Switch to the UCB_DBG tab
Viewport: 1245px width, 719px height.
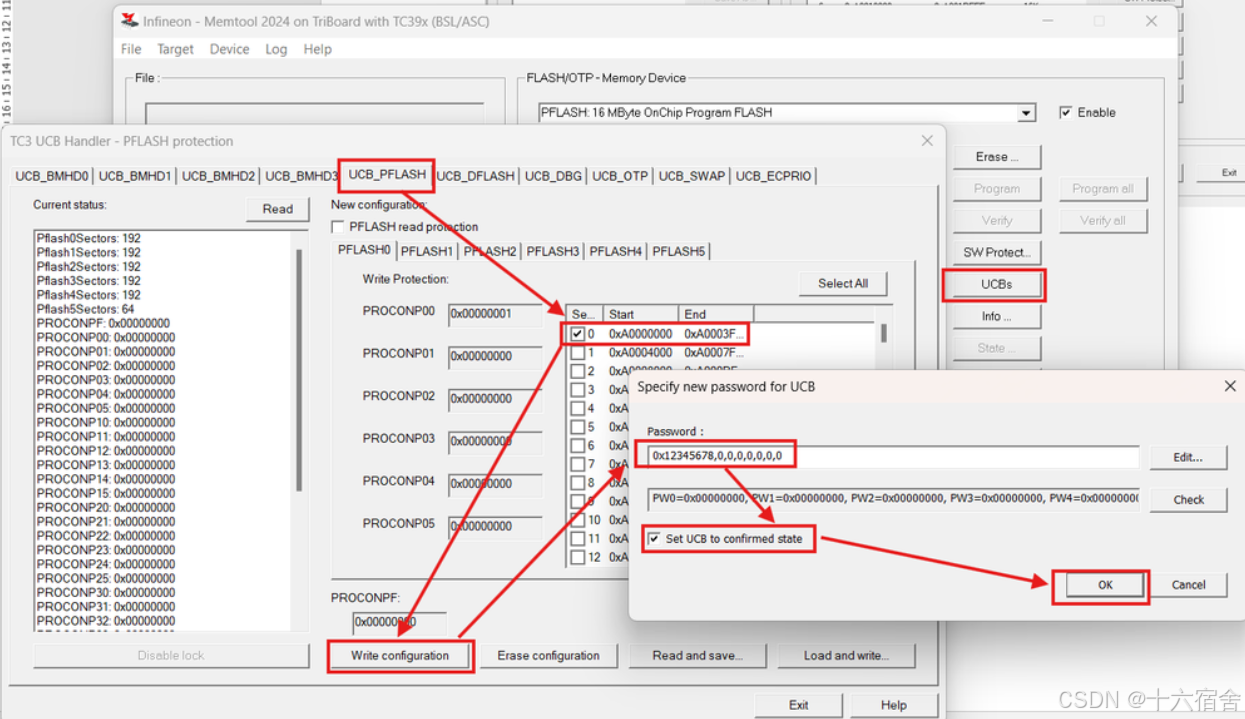[x=553, y=176]
